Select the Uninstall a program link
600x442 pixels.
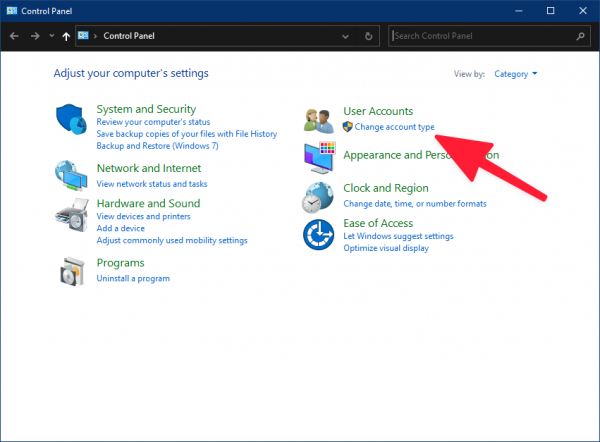tap(133, 279)
